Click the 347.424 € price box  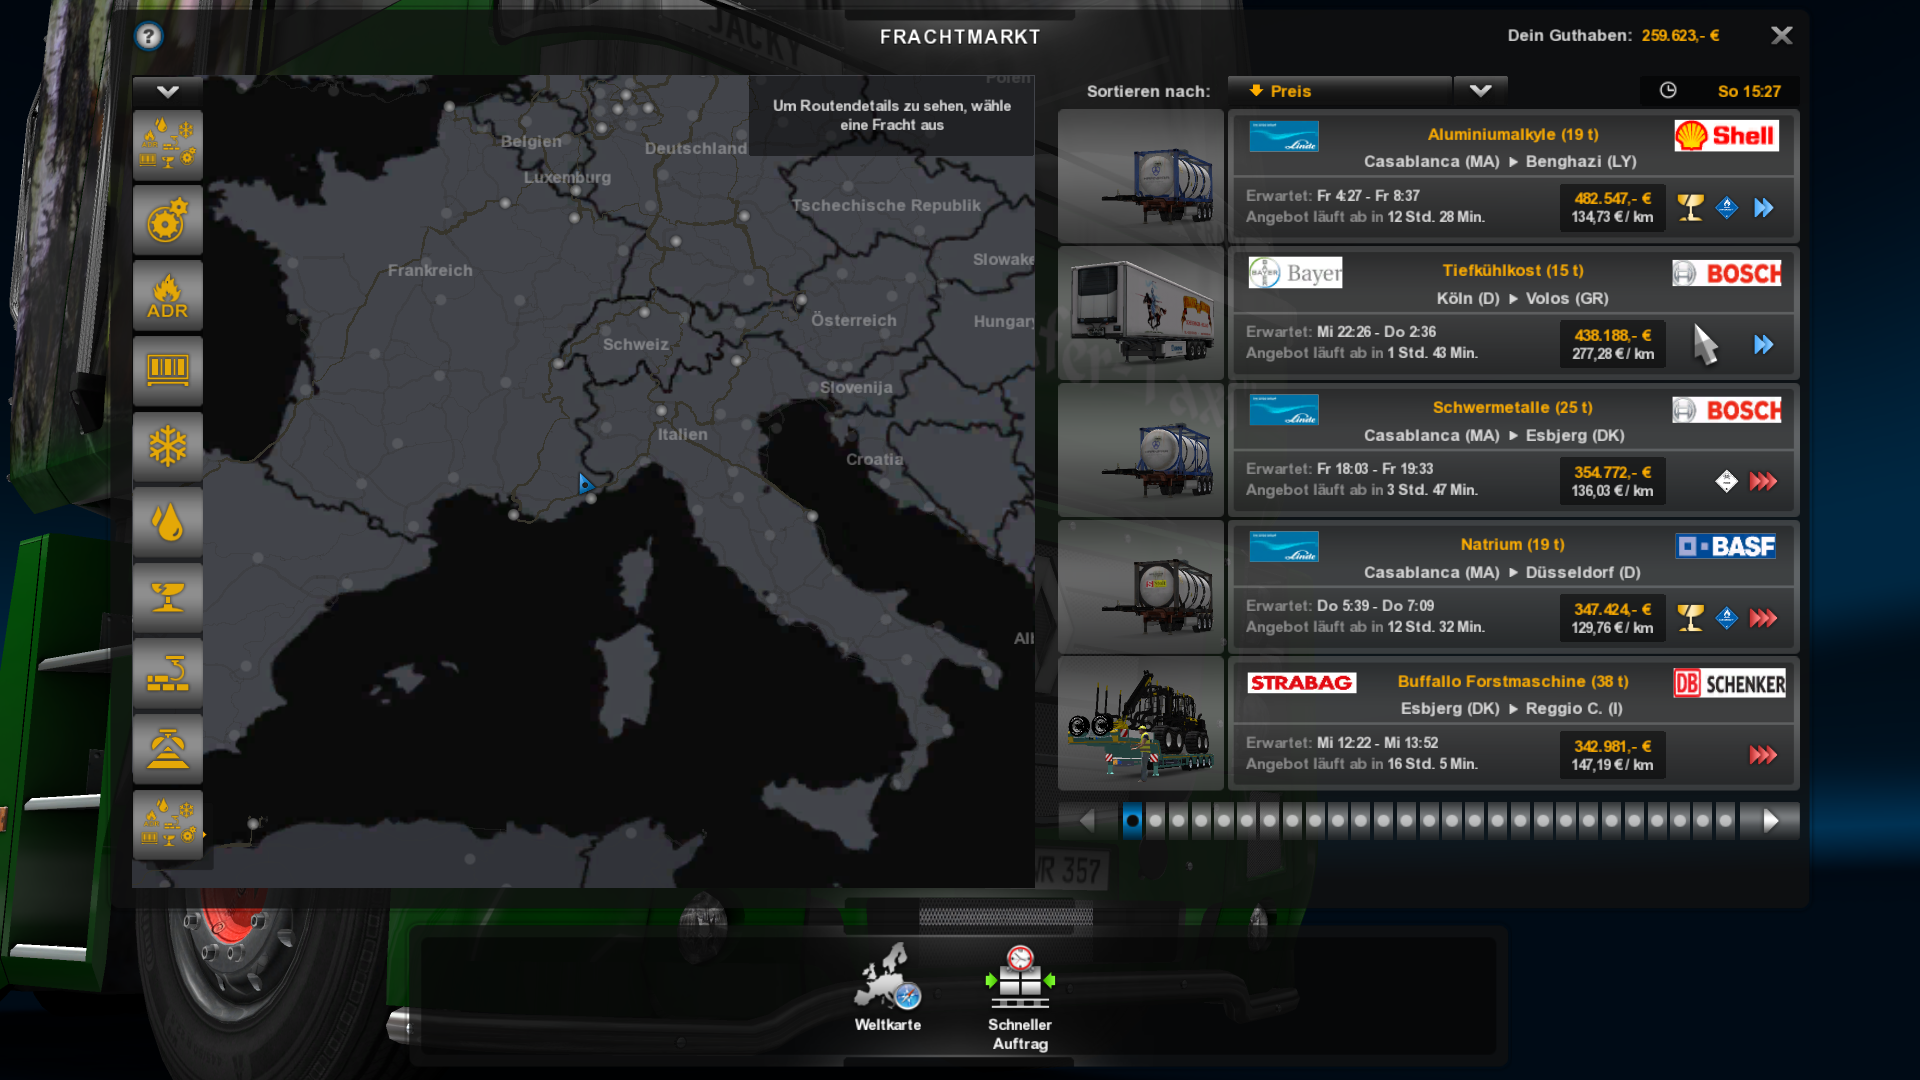tap(1612, 618)
